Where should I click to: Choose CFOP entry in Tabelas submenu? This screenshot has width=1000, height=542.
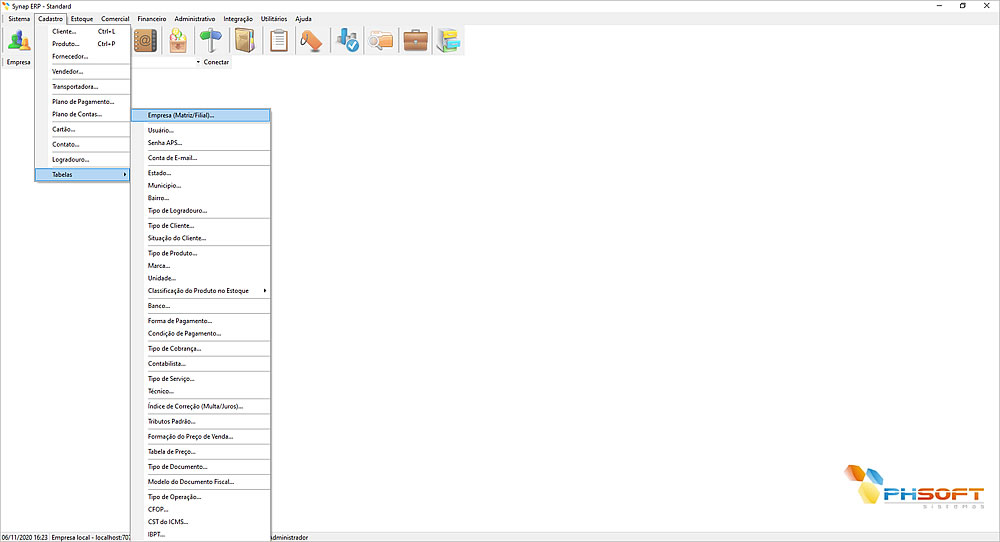[158, 509]
